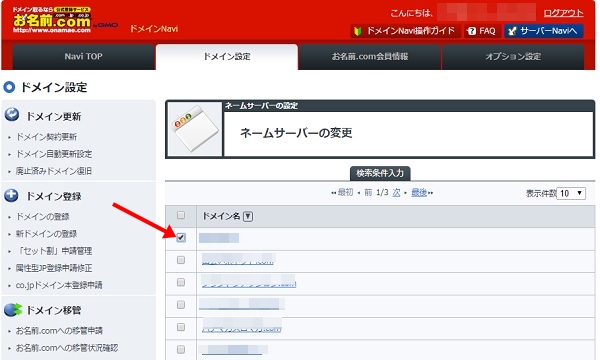The height and width of the screenshot is (360, 600).
Task: Open ドメイン契約更新 in sidebar
Action: coord(46,137)
